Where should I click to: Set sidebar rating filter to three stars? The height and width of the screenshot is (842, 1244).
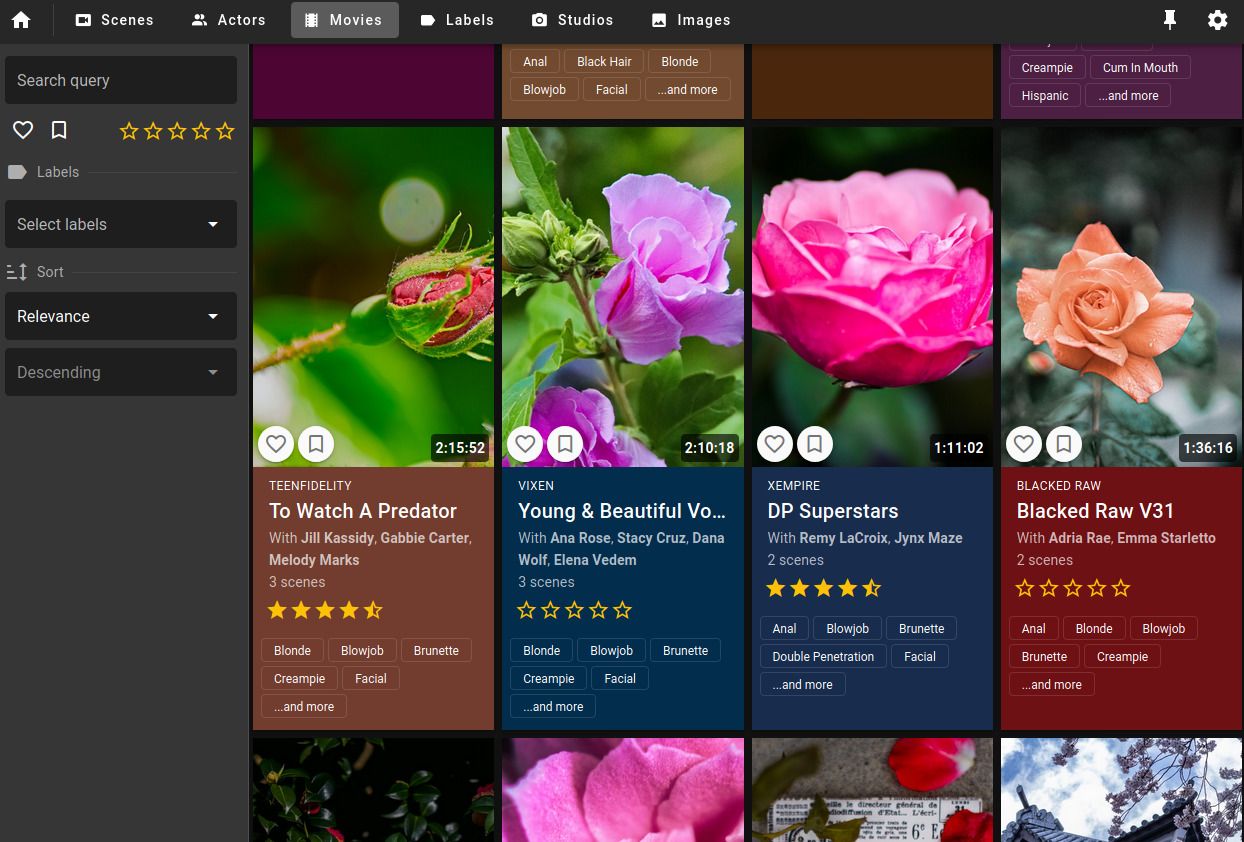pyautogui.click(x=177, y=131)
